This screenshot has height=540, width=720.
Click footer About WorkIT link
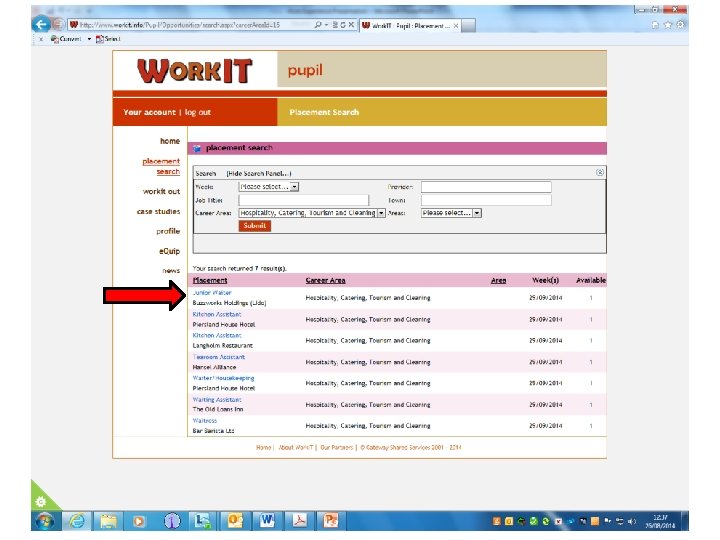(296, 447)
